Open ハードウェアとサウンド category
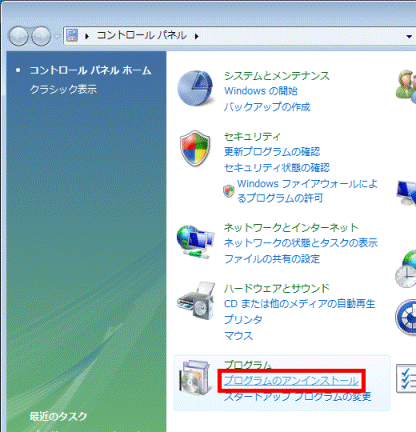The width and height of the screenshot is (416, 432). click(x=277, y=288)
